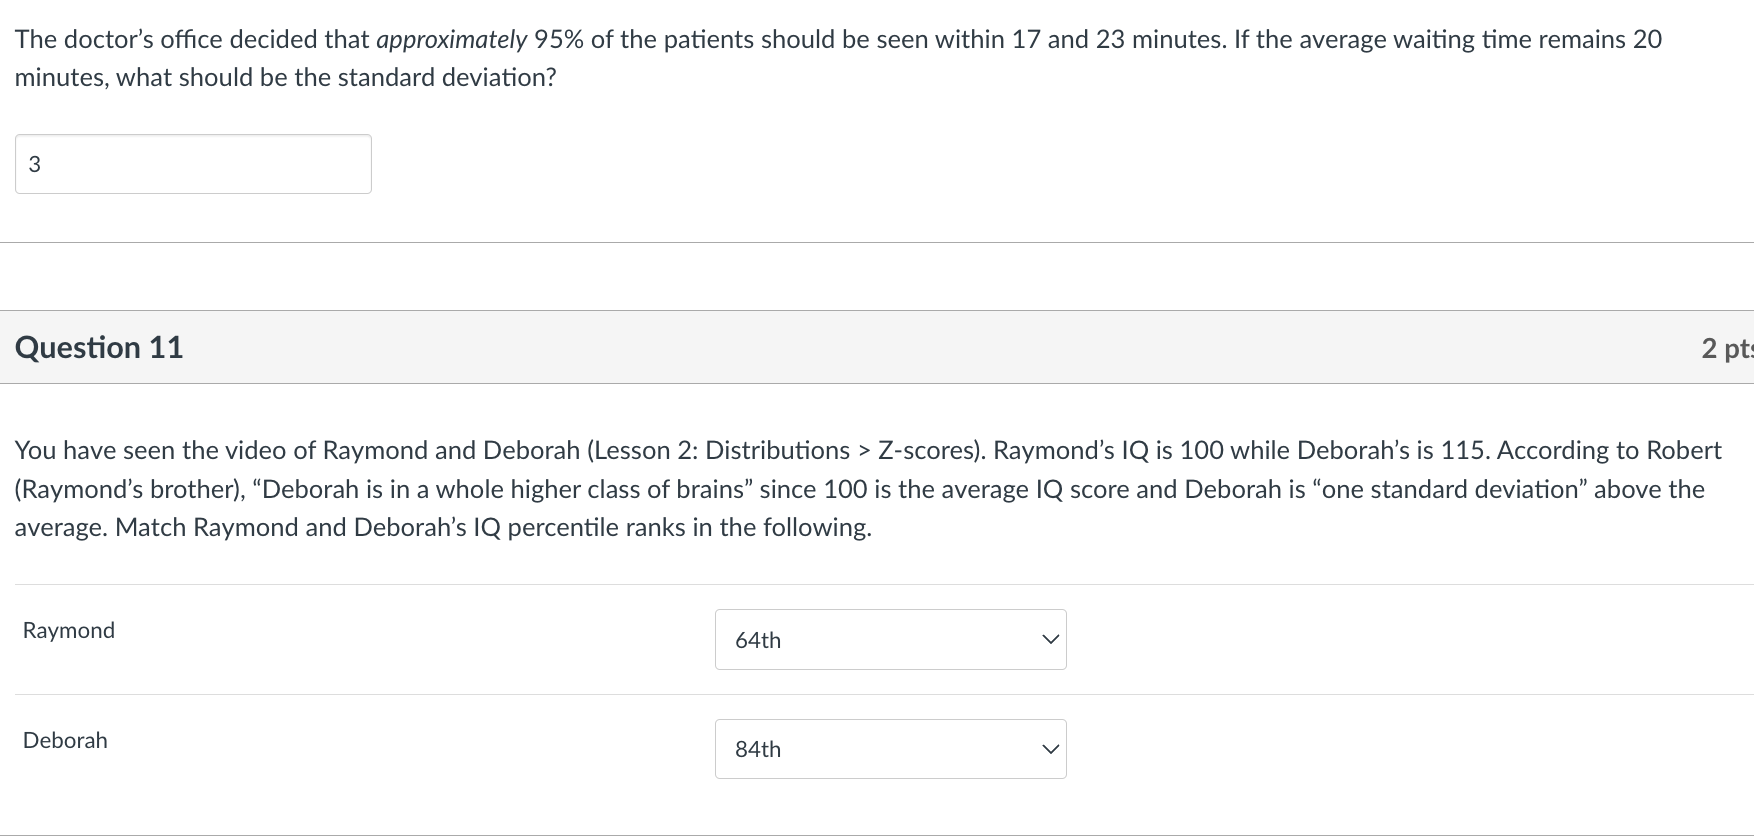The image size is (1754, 840).
Task: Click the chevron arrow on the 84th dropdown
Action: [x=1049, y=749]
